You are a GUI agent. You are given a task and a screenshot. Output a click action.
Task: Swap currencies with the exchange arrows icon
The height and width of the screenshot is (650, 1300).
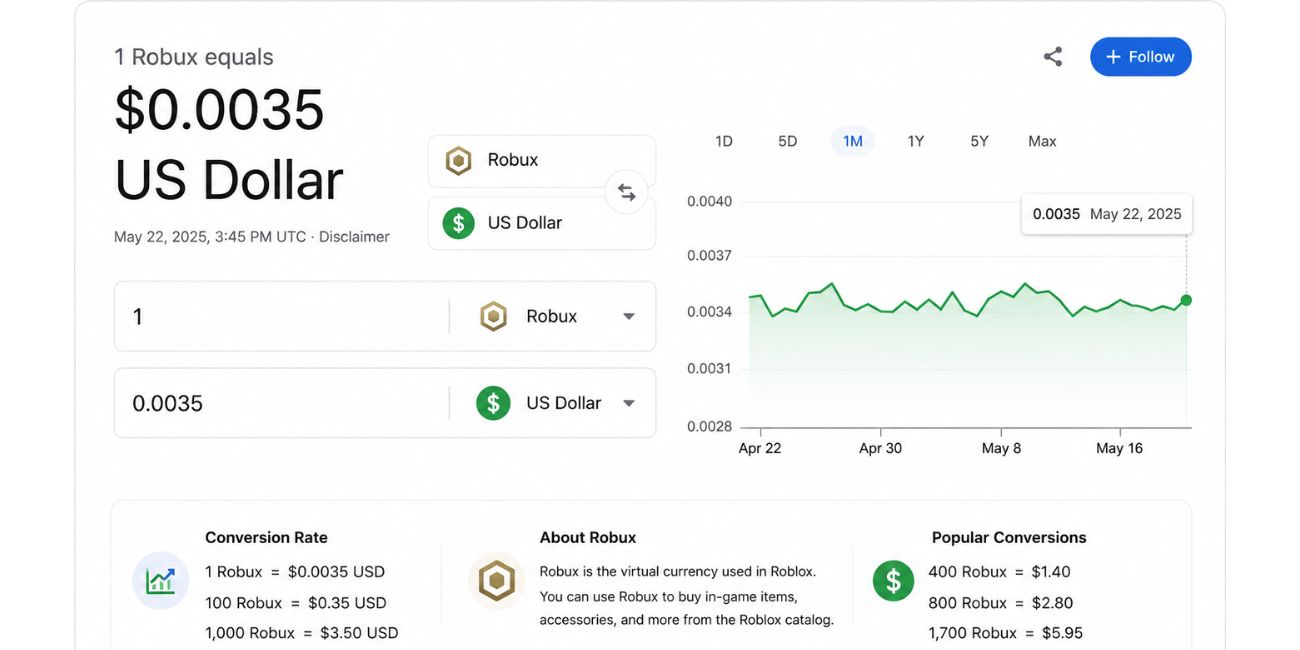tap(627, 192)
